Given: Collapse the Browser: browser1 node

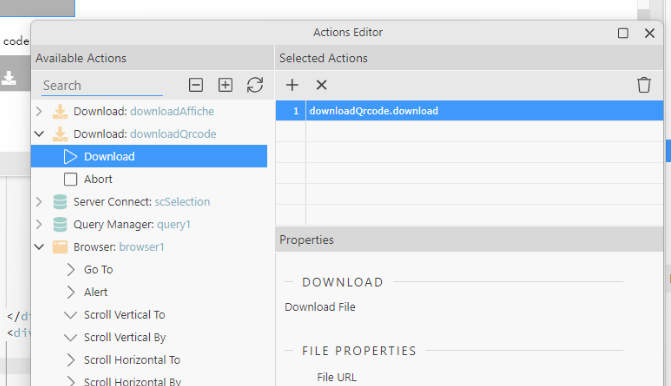Looking at the screenshot, I should pyautogui.click(x=39, y=247).
